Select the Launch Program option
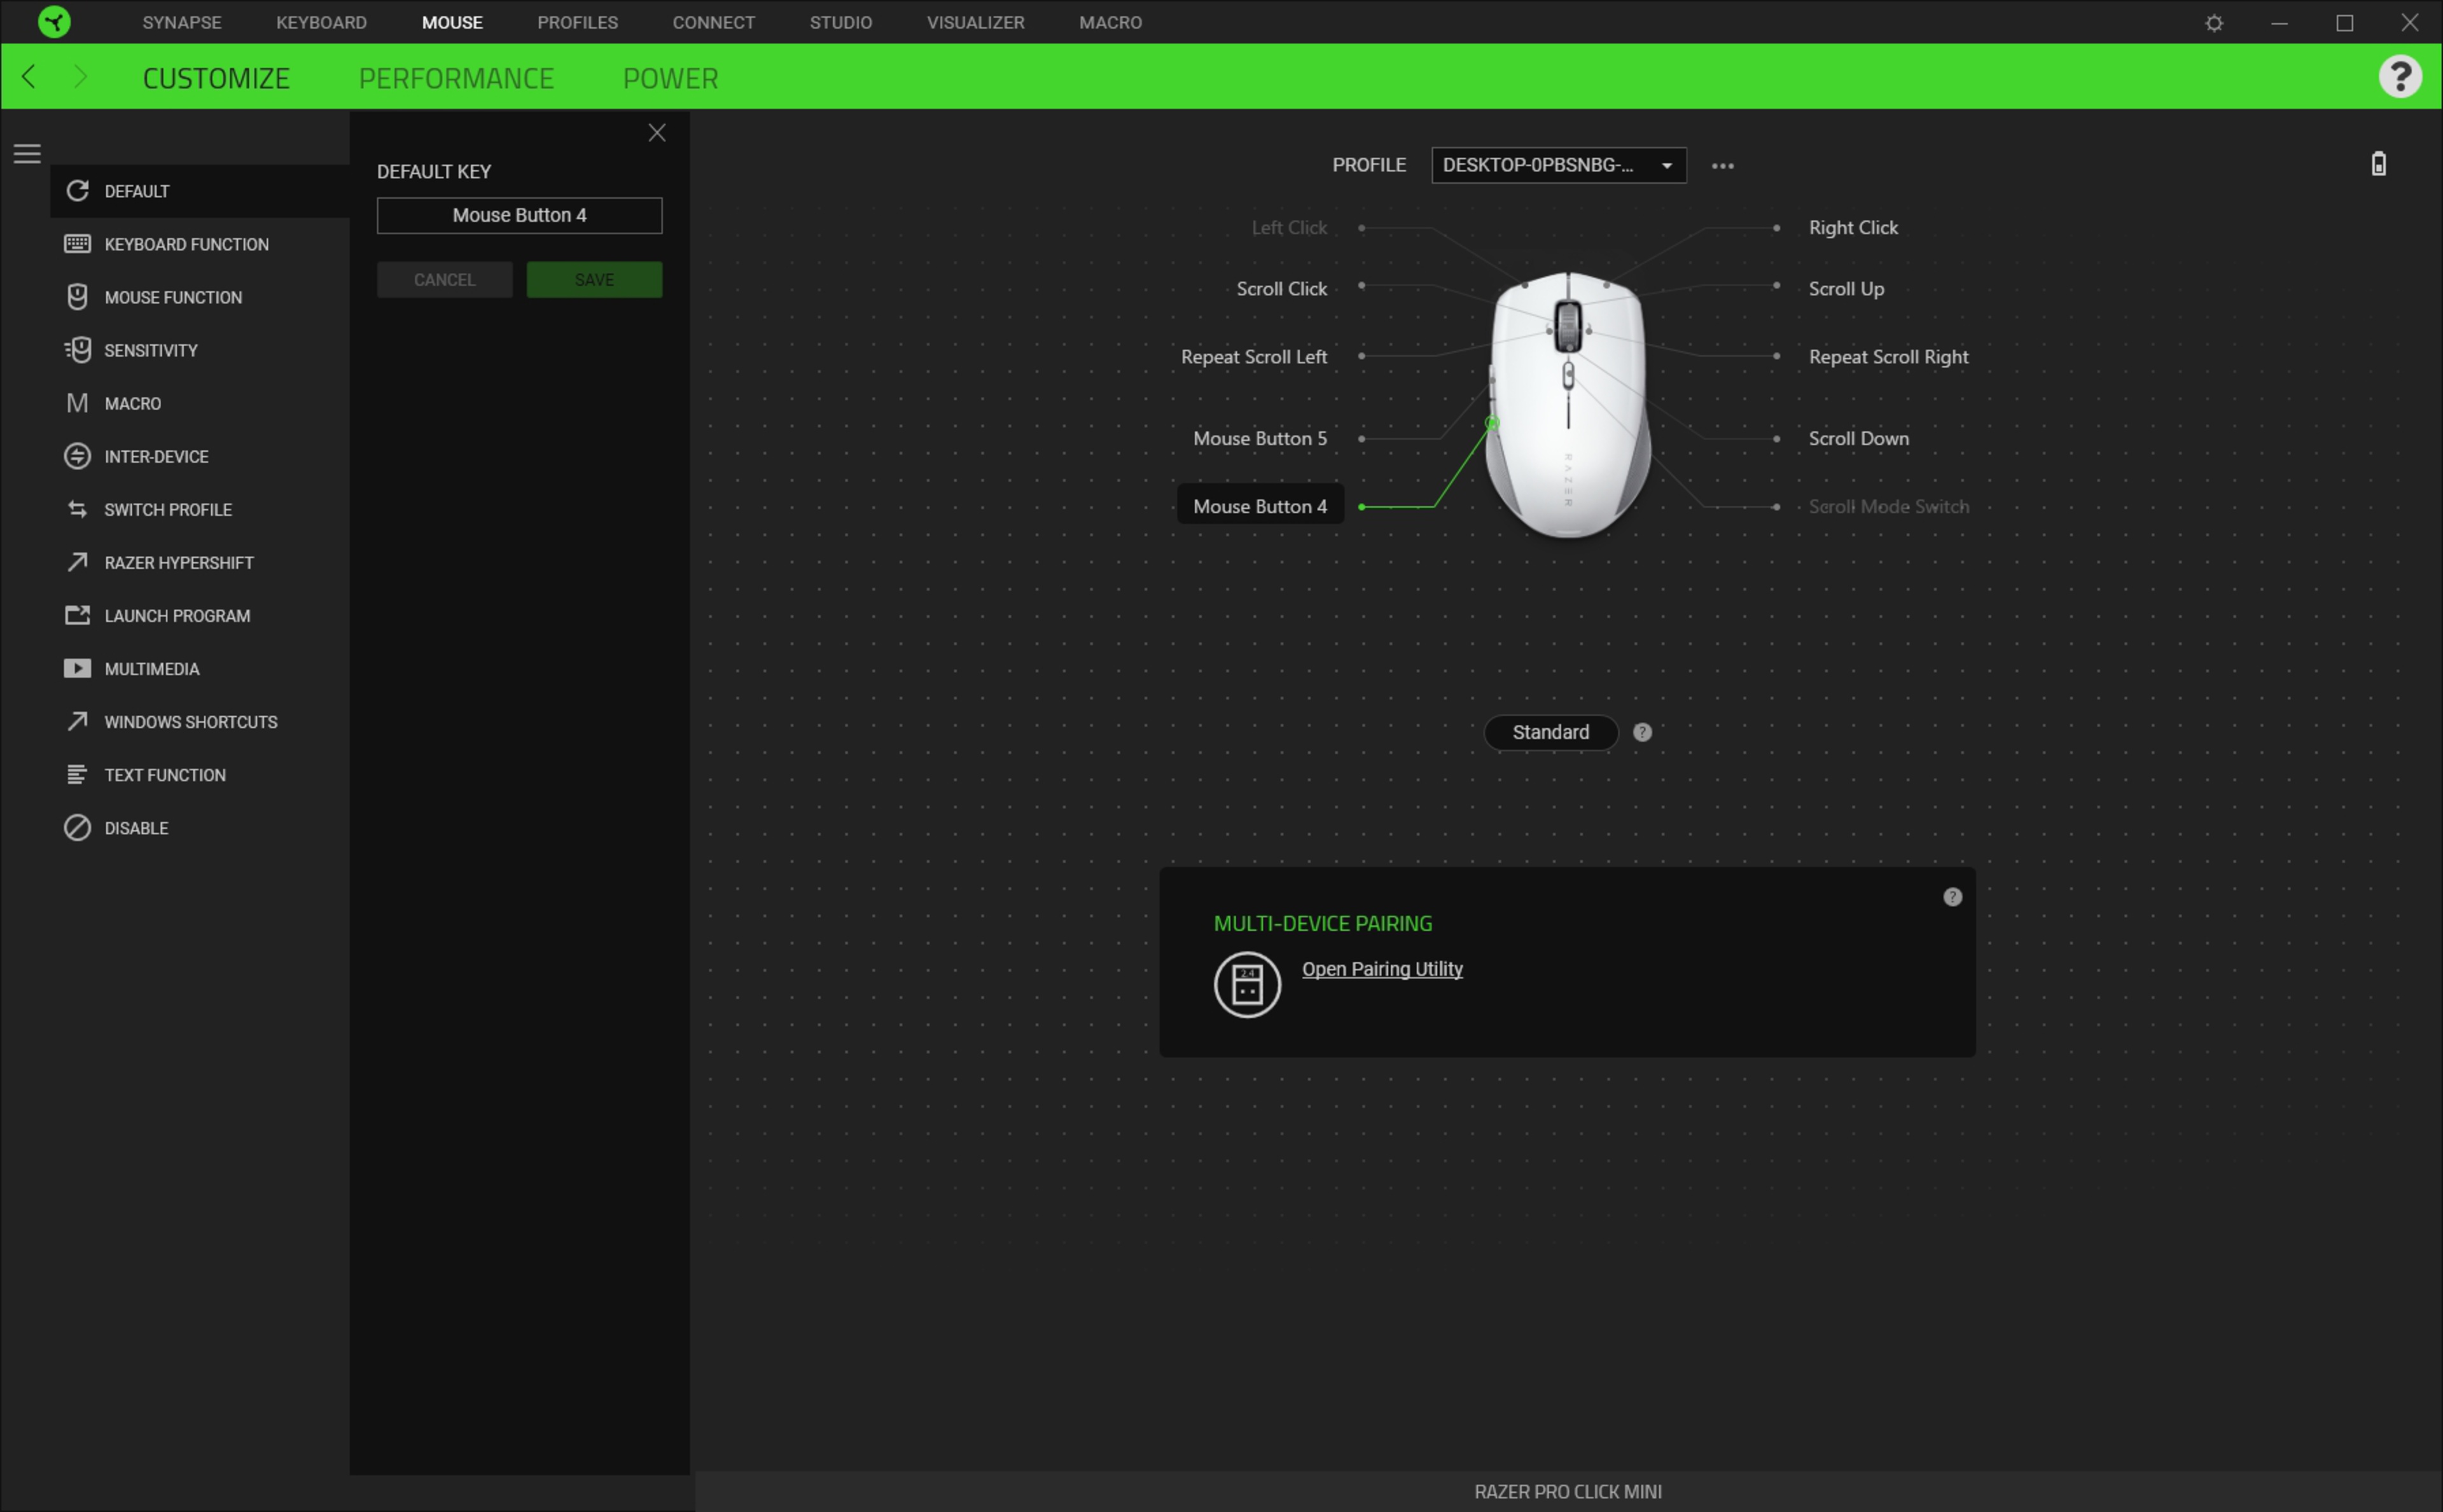Screen dimensions: 2443x1512 177,615
